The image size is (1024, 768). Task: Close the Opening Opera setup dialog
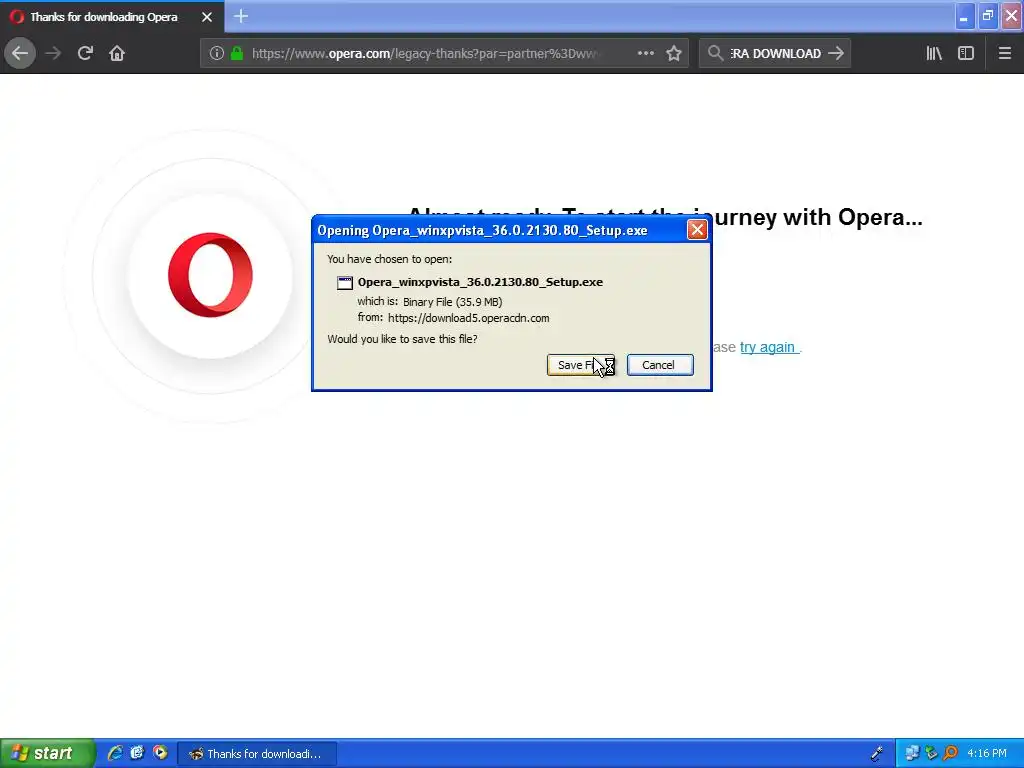tap(697, 230)
